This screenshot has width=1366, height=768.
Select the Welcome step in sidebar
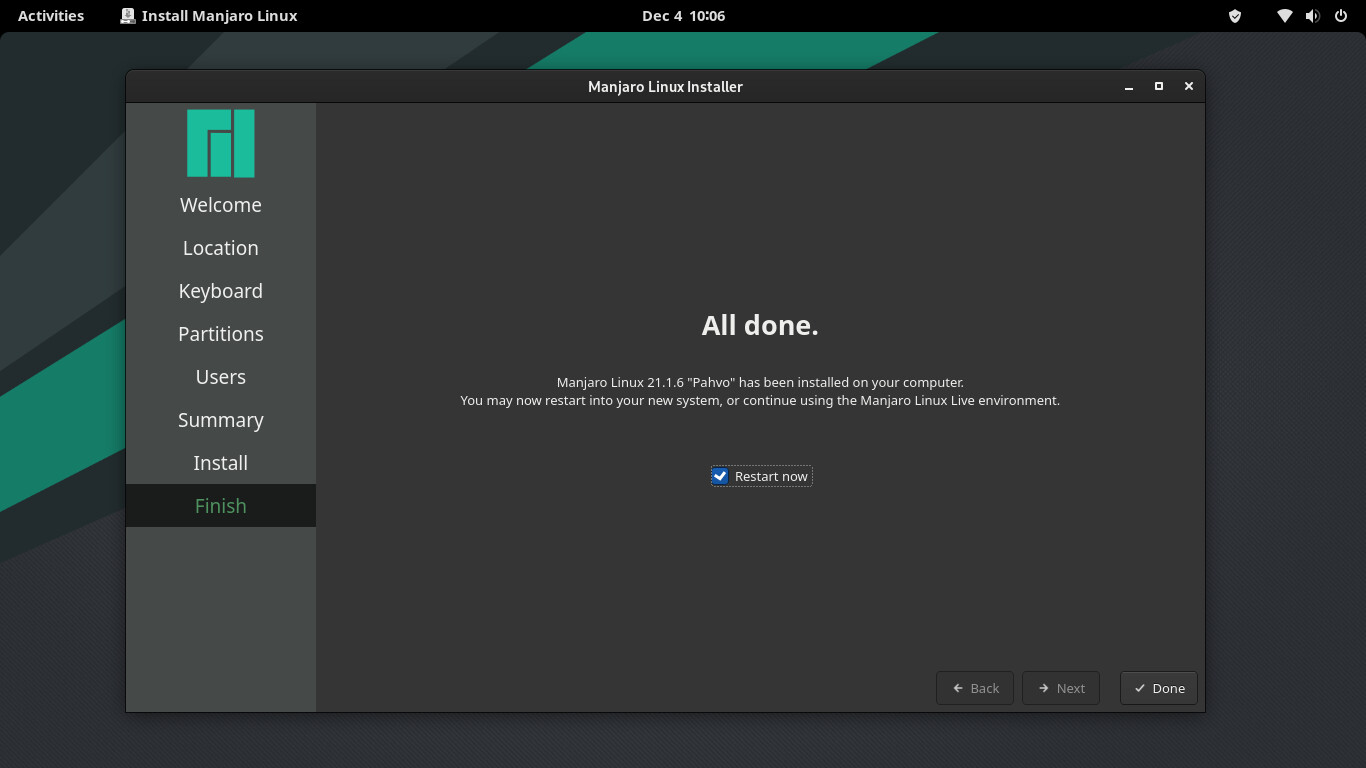[x=220, y=205]
